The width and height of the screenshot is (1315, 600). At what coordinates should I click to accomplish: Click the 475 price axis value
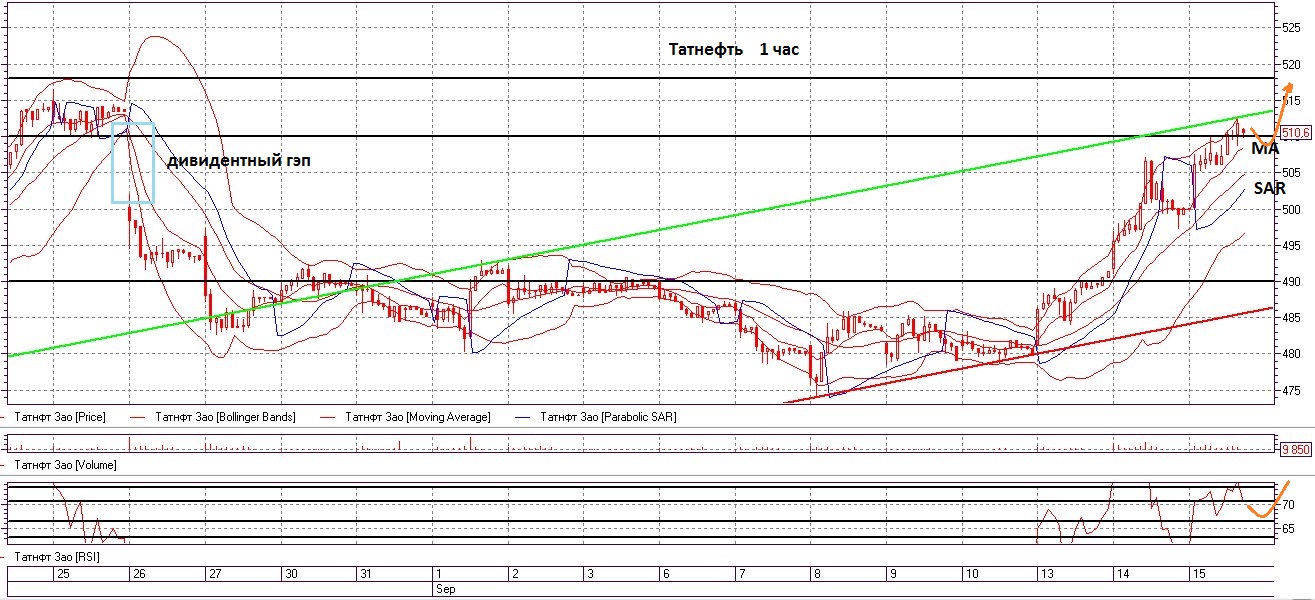click(1292, 390)
